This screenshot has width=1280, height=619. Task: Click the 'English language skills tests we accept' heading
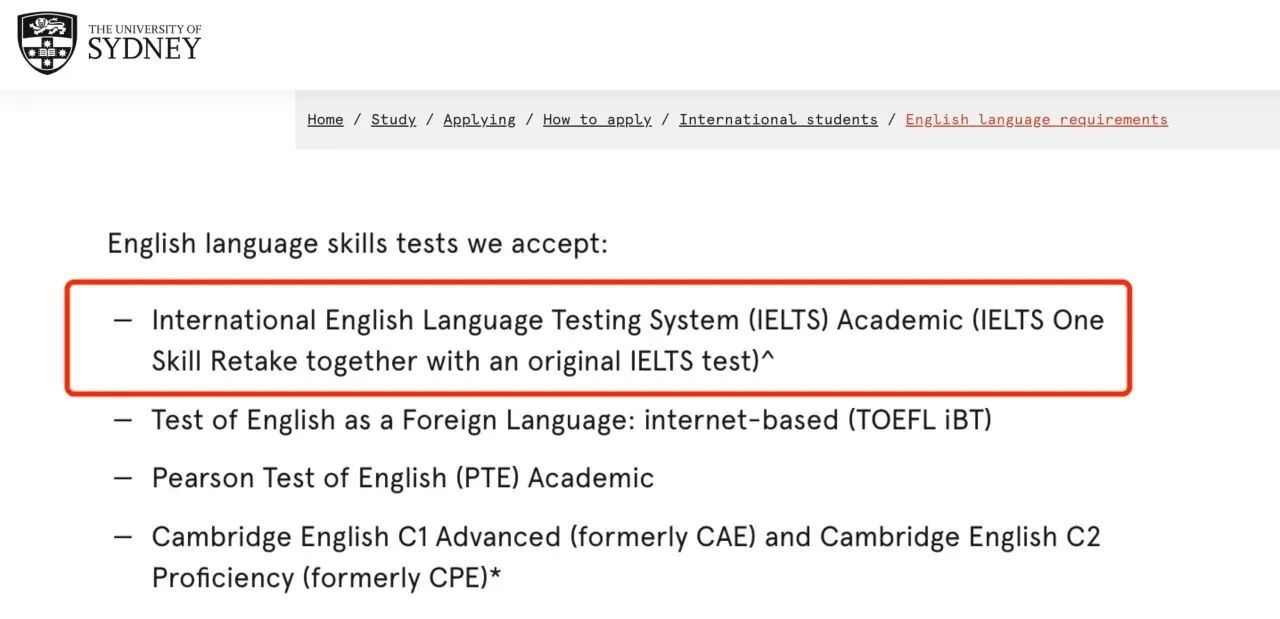[x=357, y=243]
